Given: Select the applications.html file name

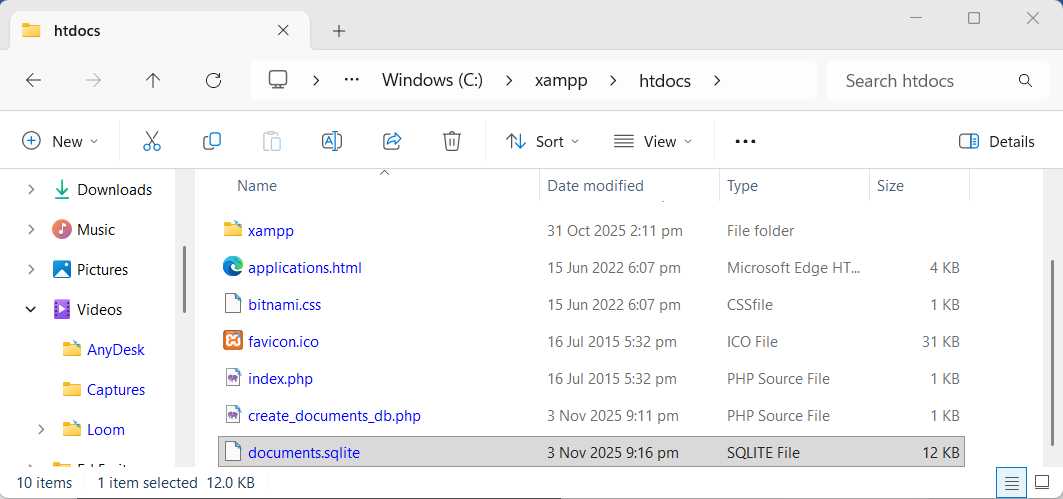Looking at the screenshot, I should tap(305, 267).
